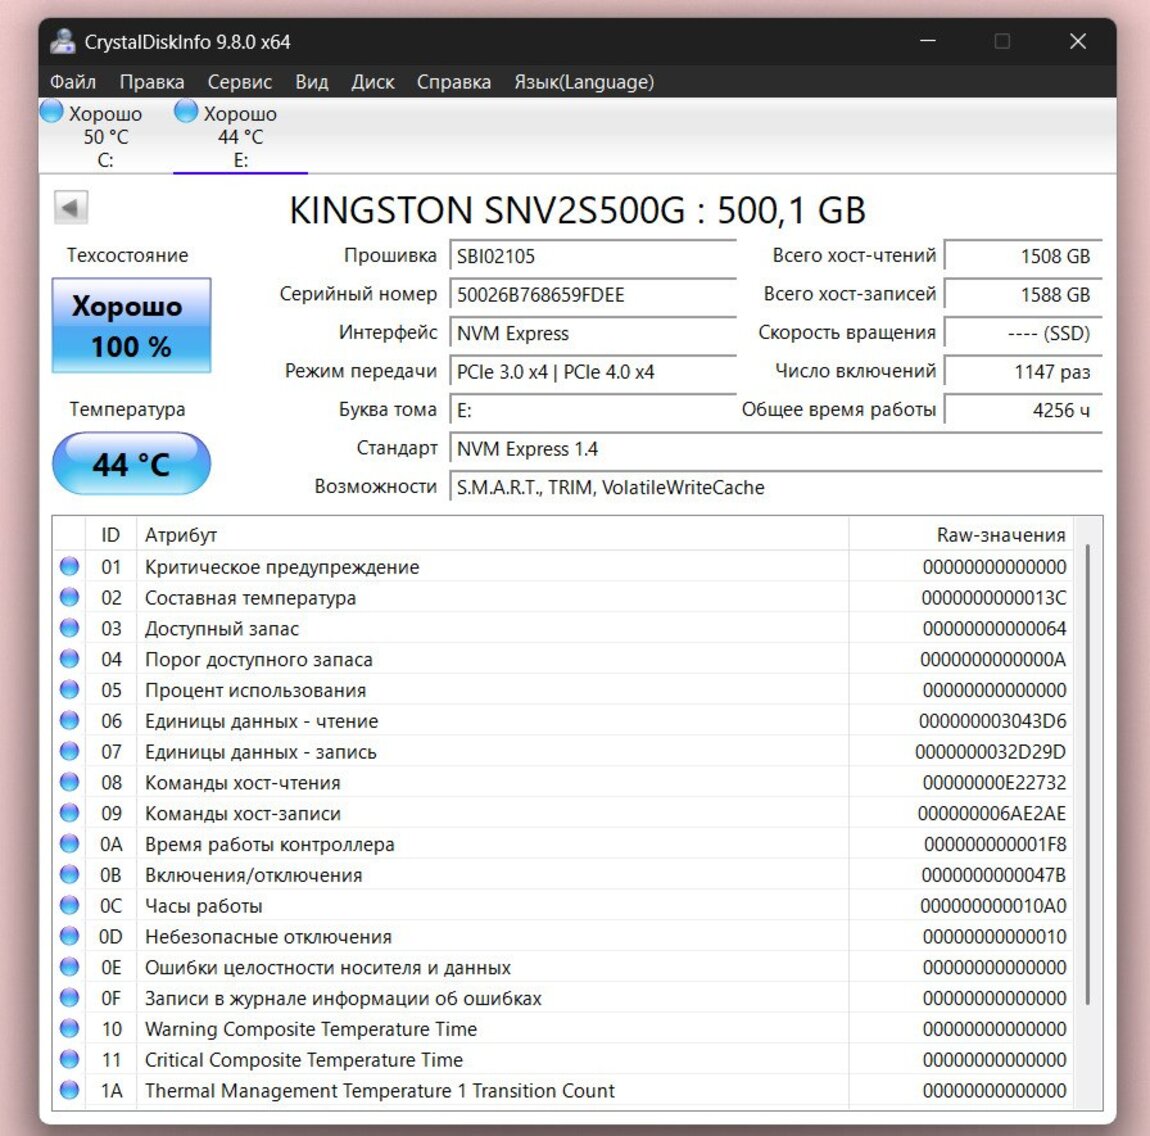
Task: Click the Хорошо 100 % health status button
Action: point(131,326)
